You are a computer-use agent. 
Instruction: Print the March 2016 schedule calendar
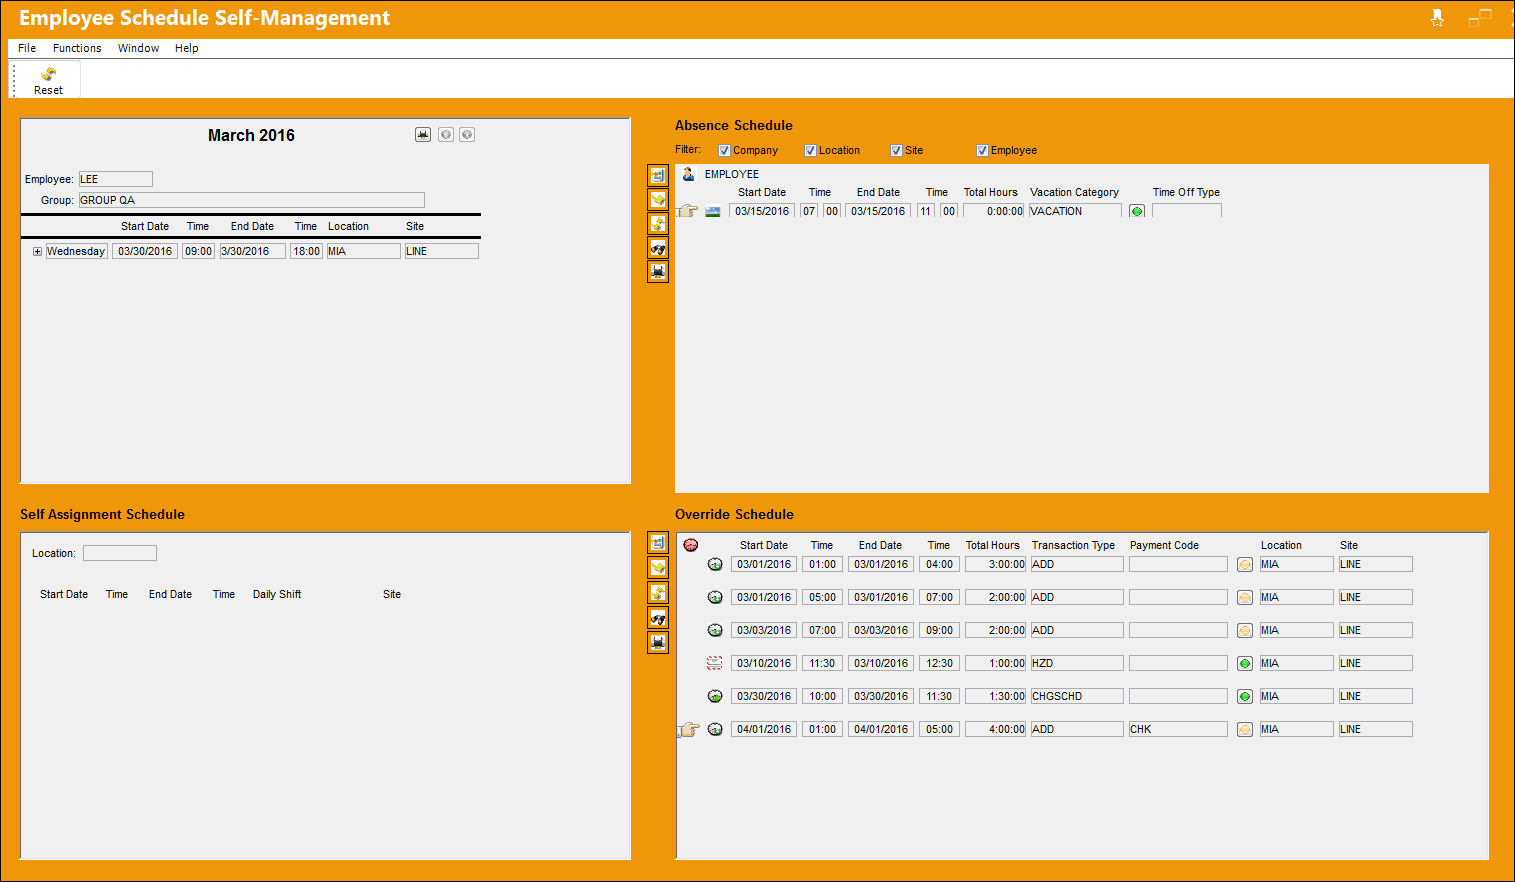423,135
